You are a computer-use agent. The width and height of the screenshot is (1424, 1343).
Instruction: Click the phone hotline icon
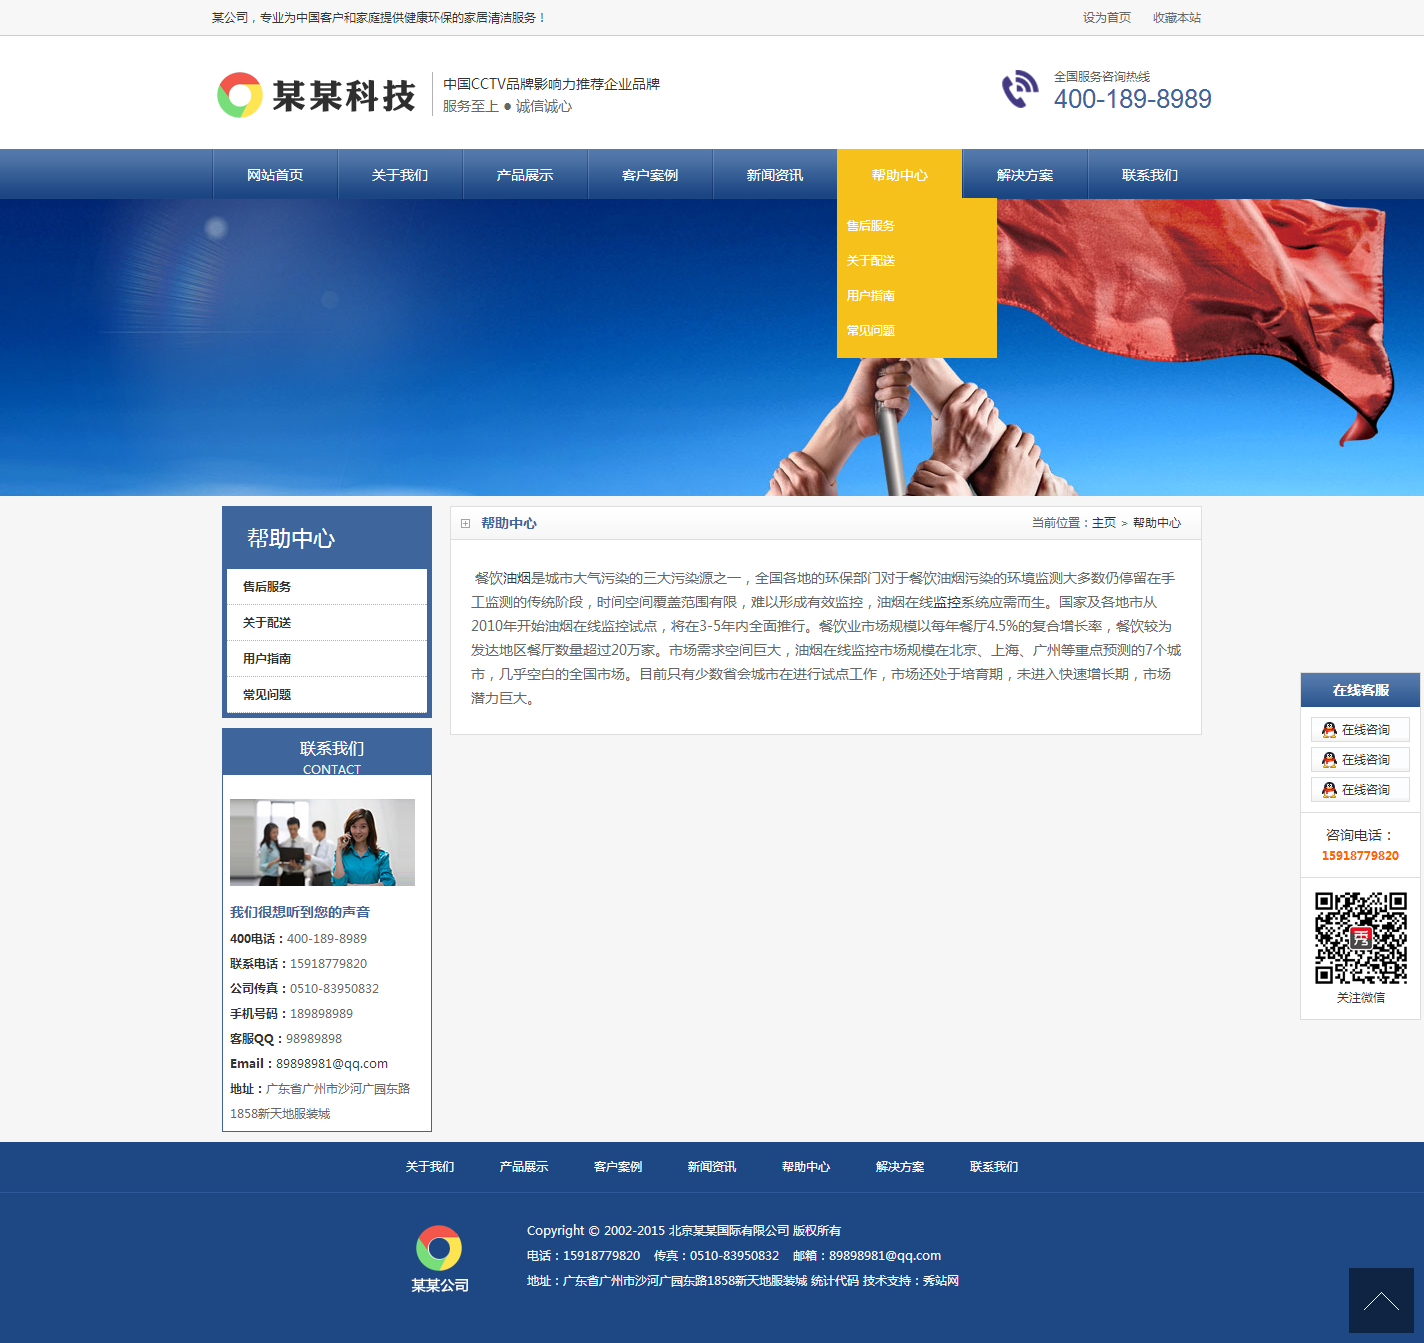[x=1020, y=89]
